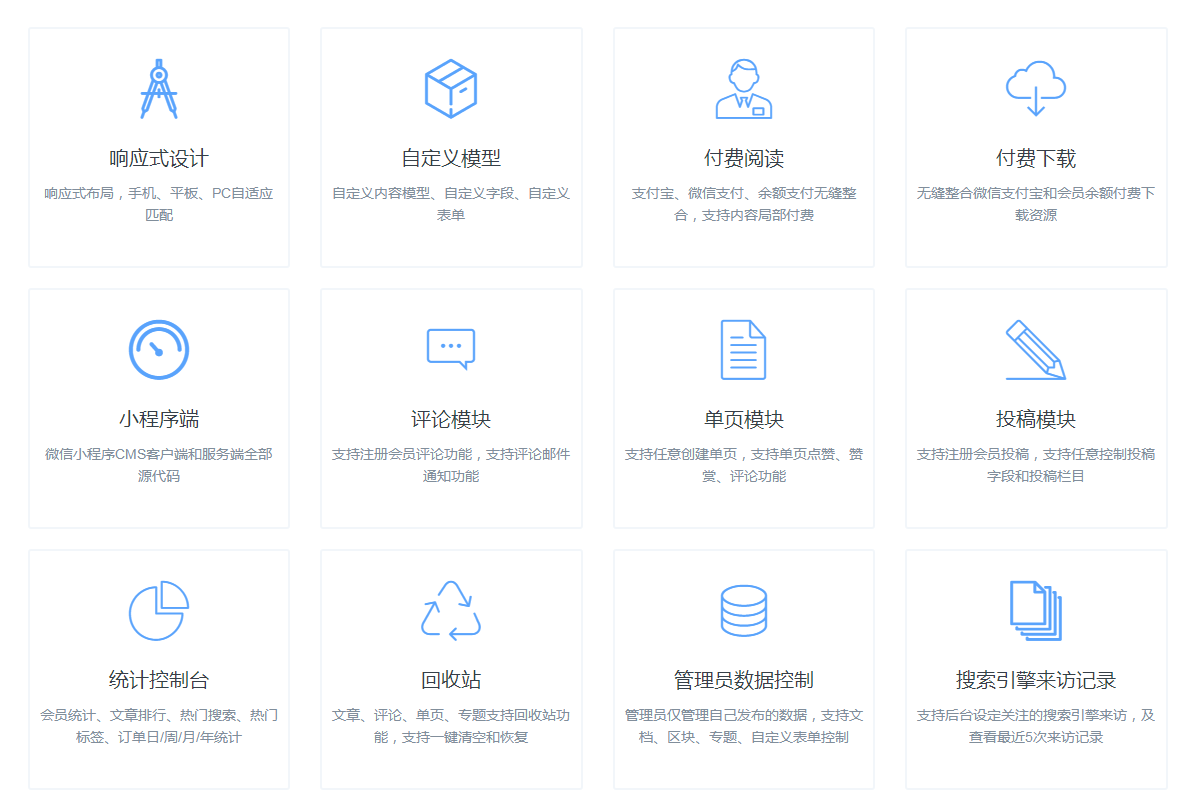Click description starting '支付宝、微信支付'
The width and height of the screenshot is (1199, 800).
click(743, 204)
